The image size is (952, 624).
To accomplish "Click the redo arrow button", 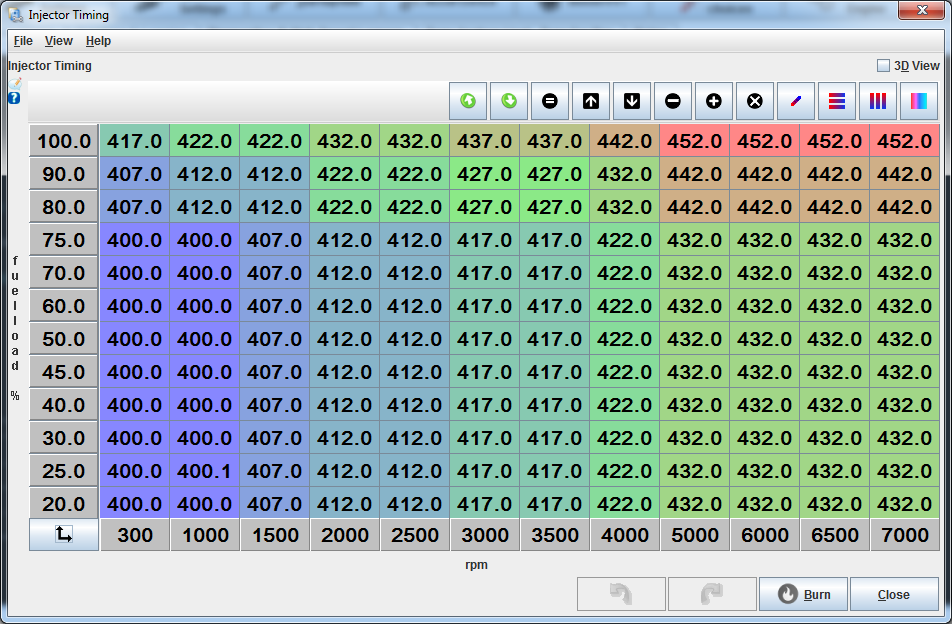I will point(712,594).
